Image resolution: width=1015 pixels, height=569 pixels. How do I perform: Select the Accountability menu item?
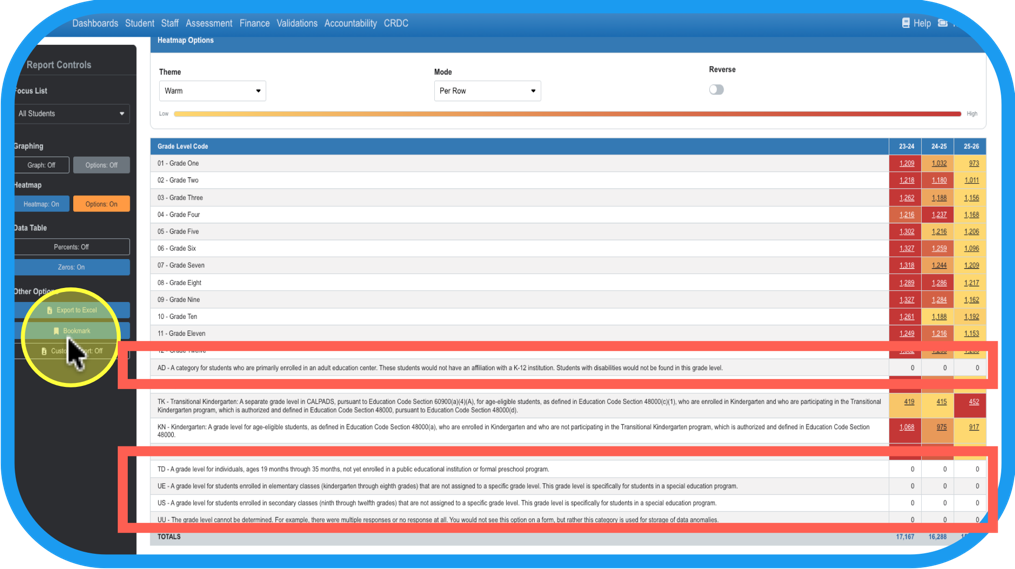[350, 23]
